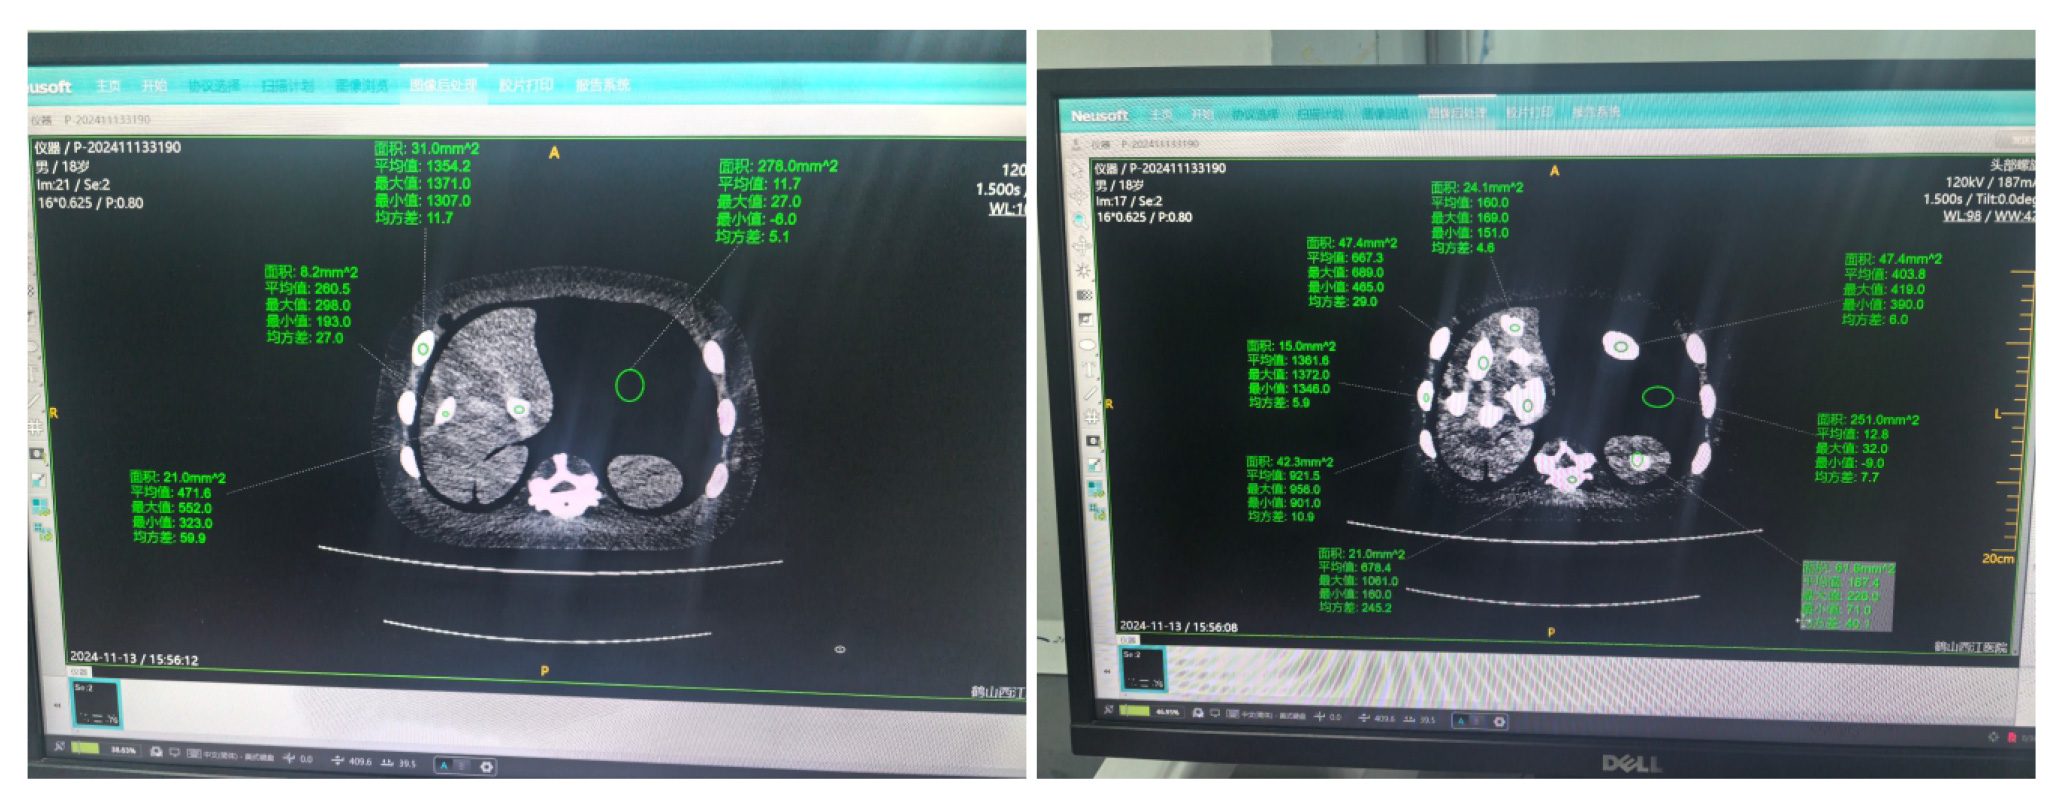
Task: Open the 胶片打印 tab on left monitor
Action: click(x=525, y=86)
